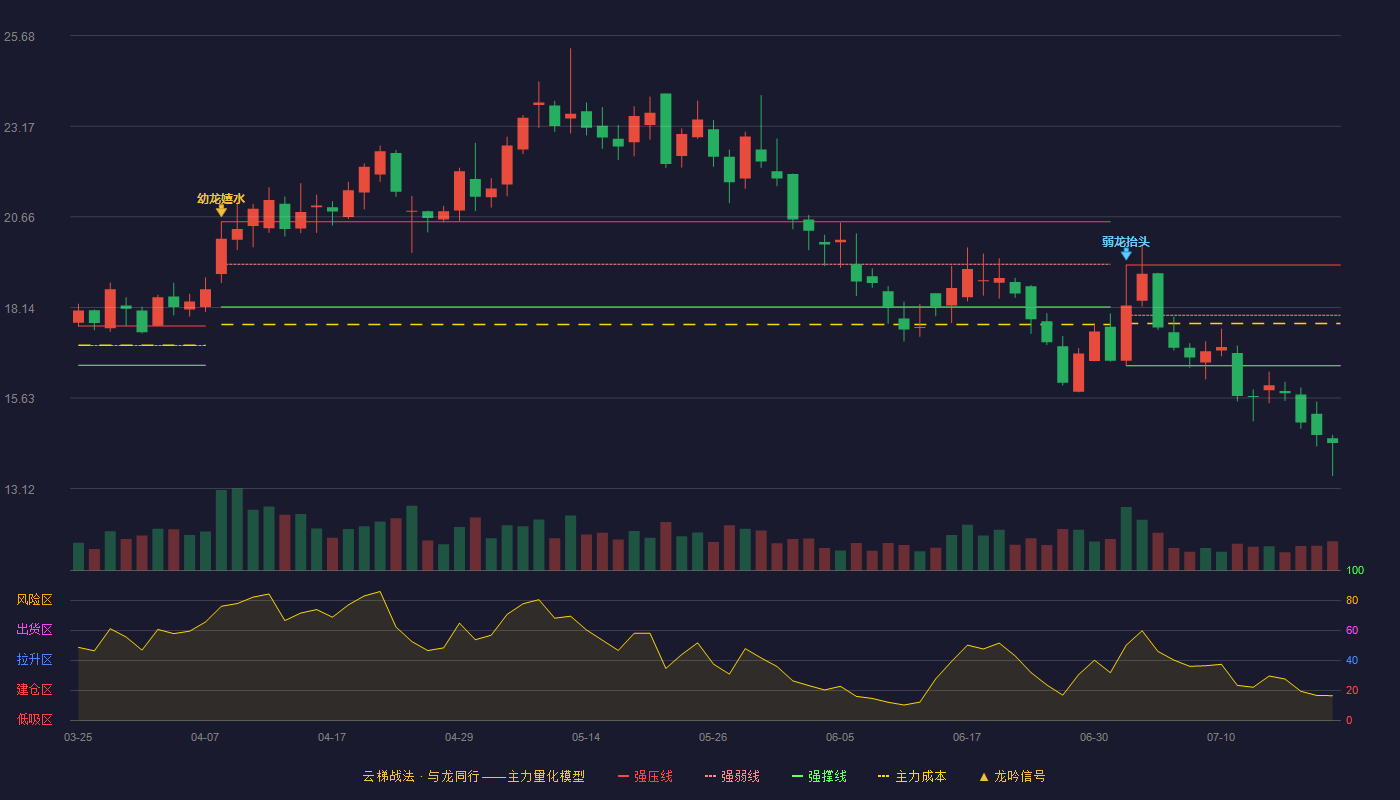Click date label 04-29

coord(459,737)
